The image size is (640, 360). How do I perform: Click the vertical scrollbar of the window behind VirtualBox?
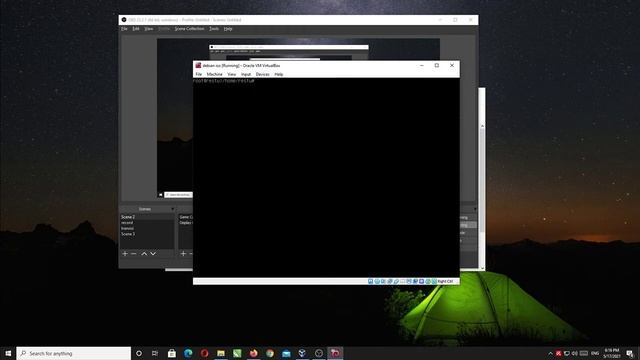pyautogui.click(x=482, y=180)
